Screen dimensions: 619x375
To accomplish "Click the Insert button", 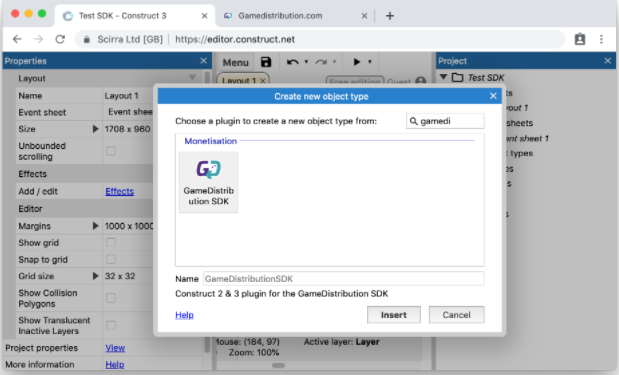I will 394,315.
